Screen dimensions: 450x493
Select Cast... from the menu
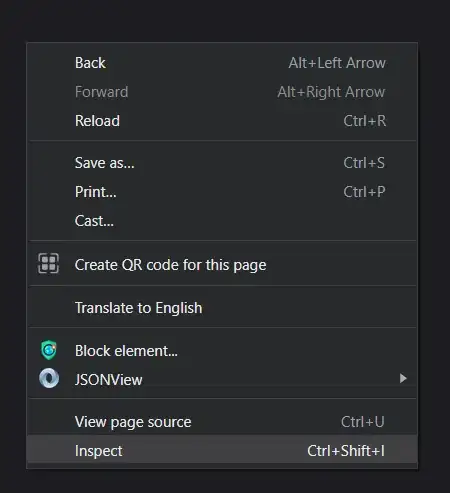[x=222, y=221]
